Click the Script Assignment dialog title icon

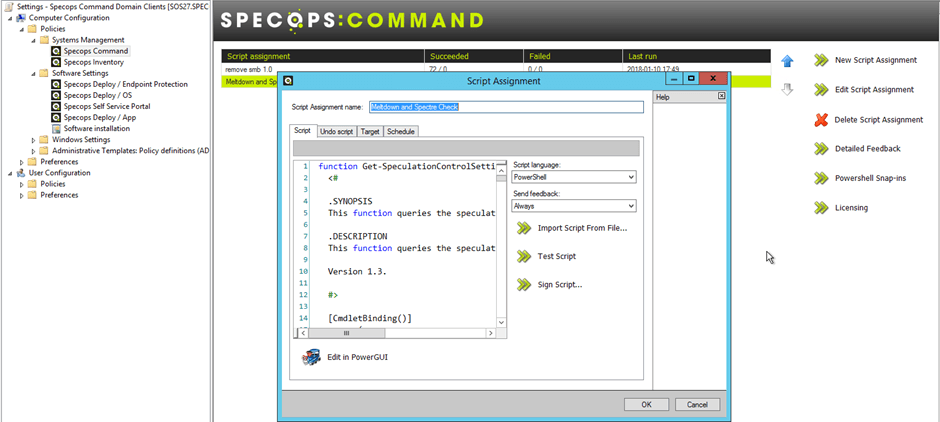point(288,80)
